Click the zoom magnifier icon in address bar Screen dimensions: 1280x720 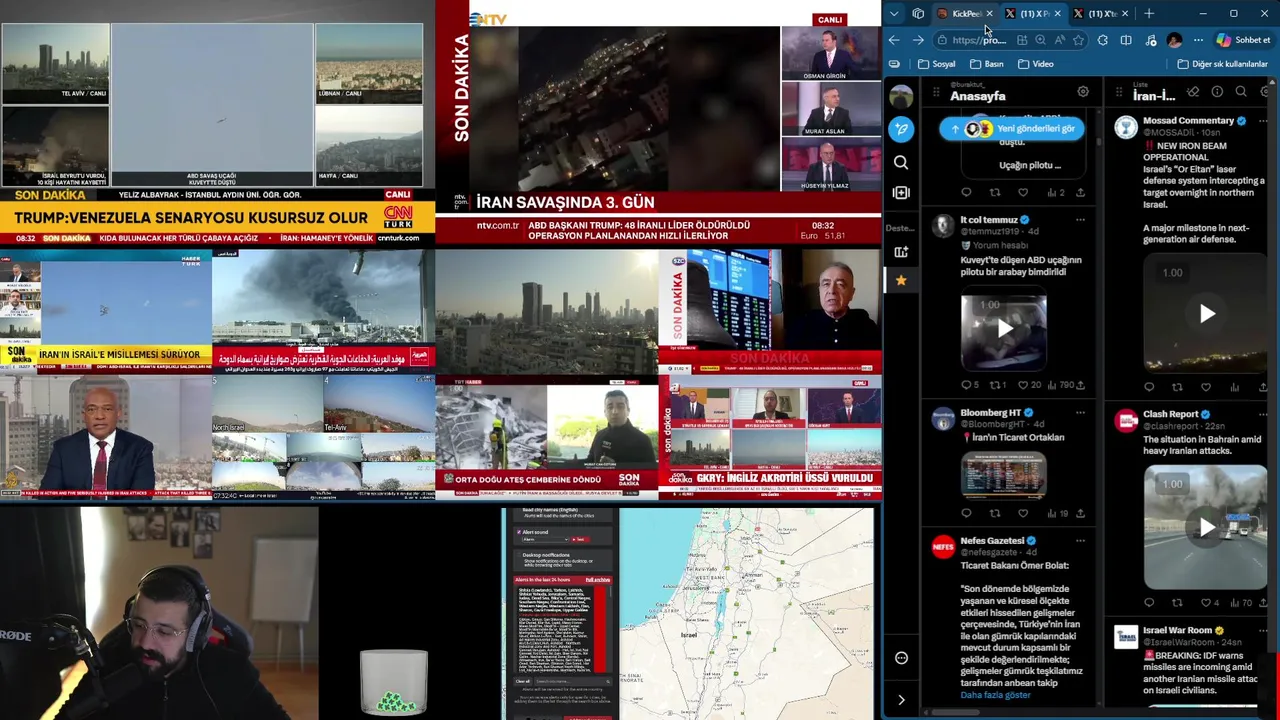click(1040, 40)
